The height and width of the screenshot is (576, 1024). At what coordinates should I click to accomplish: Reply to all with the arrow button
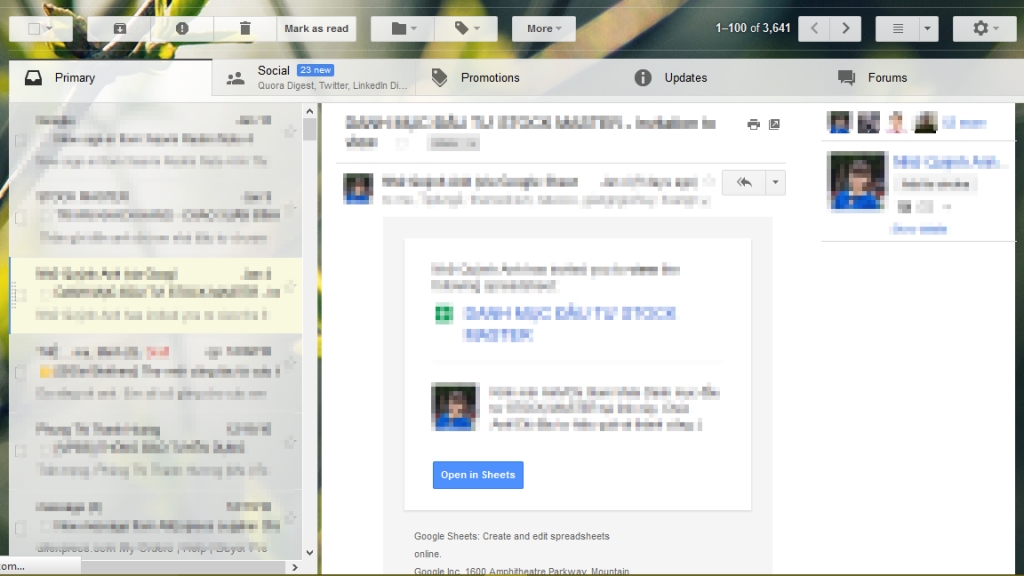click(x=744, y=182)
